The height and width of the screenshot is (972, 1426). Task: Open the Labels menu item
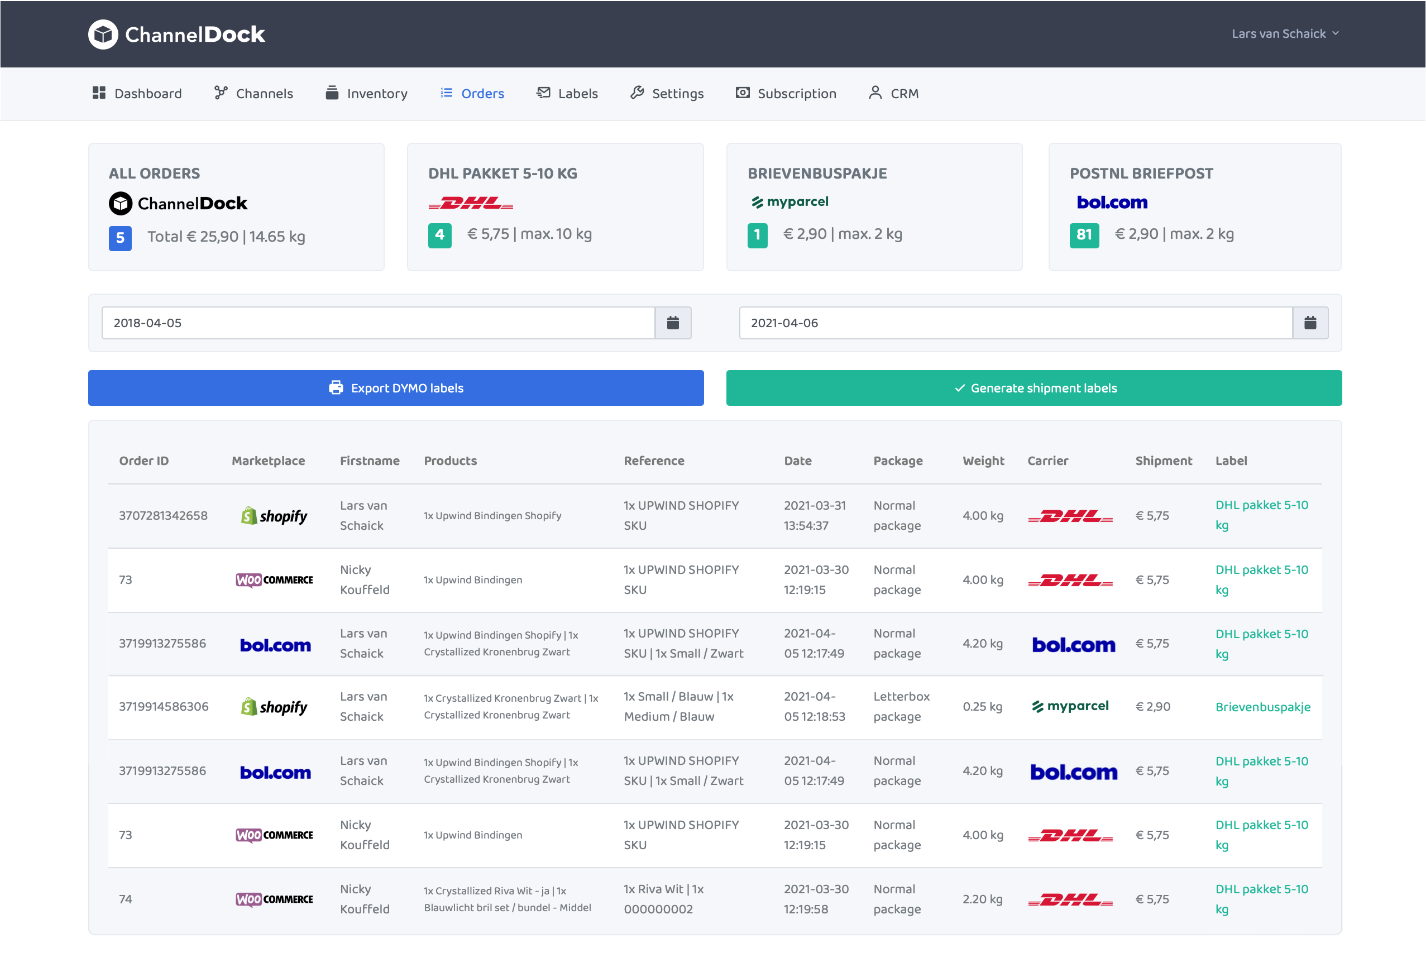[567, 93]
